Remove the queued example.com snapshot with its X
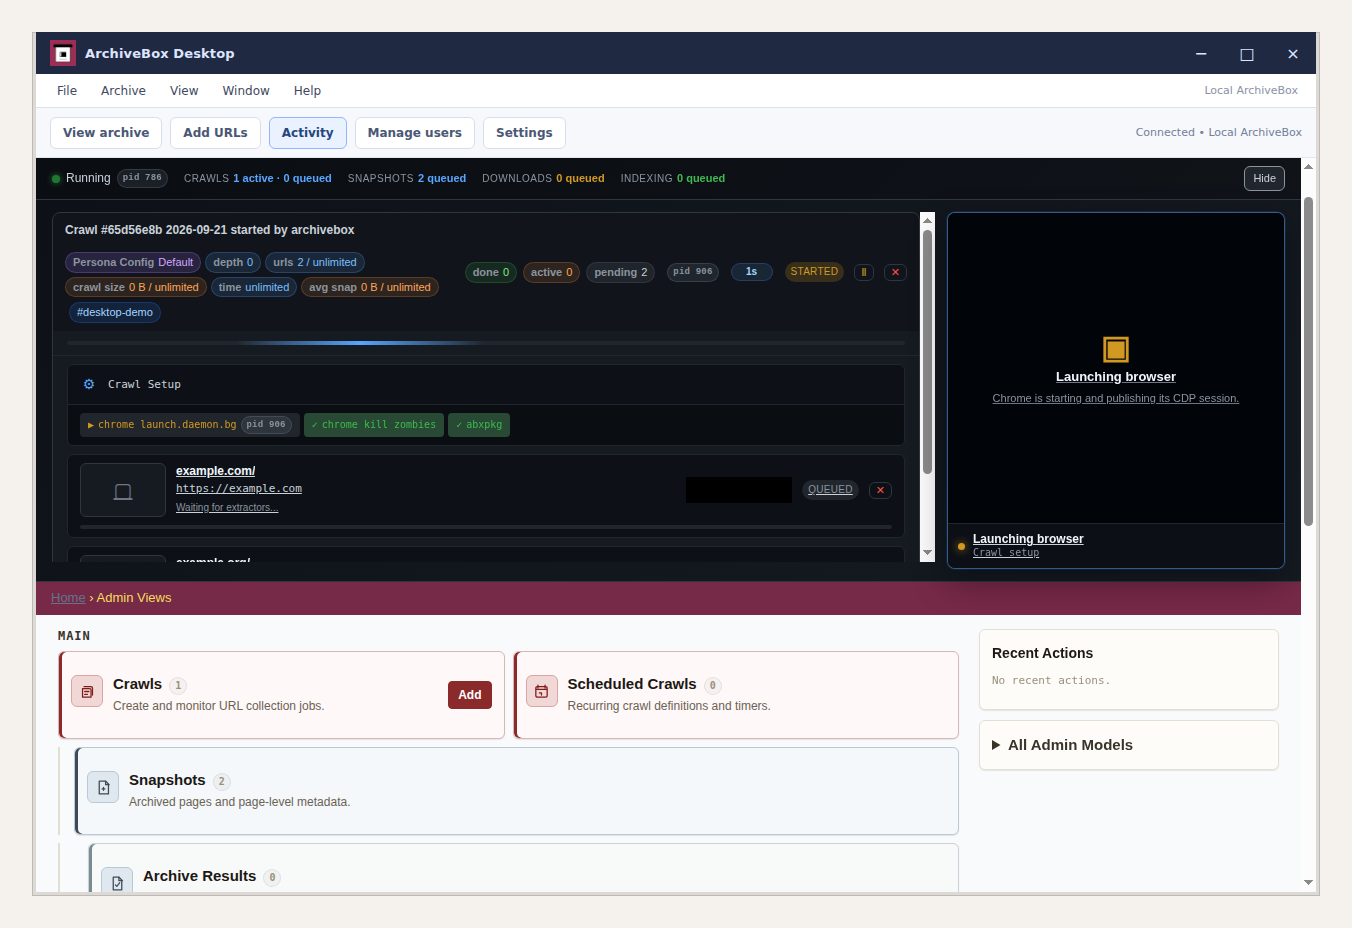Image resolution: width=1352 pixels, height=928 pixels. (880, 490)
